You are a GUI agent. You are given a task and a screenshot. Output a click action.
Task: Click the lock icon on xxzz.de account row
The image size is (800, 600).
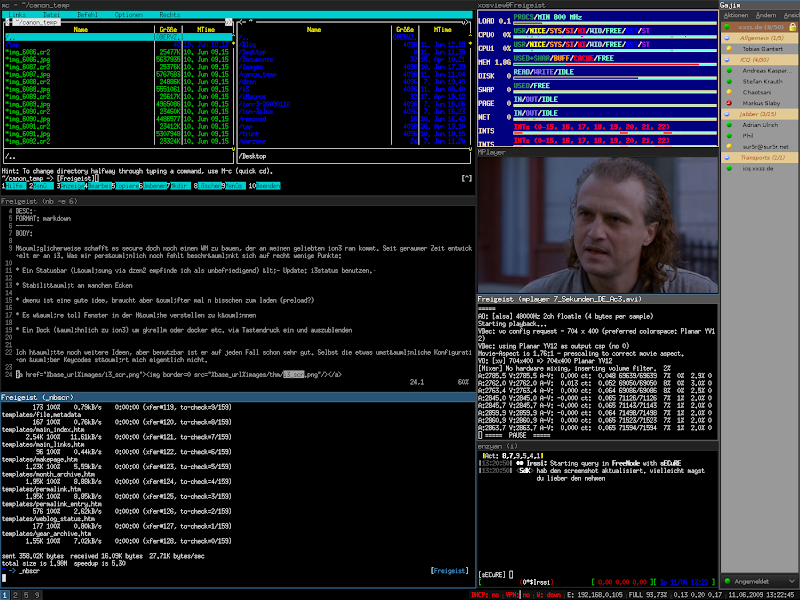[792, 27]
